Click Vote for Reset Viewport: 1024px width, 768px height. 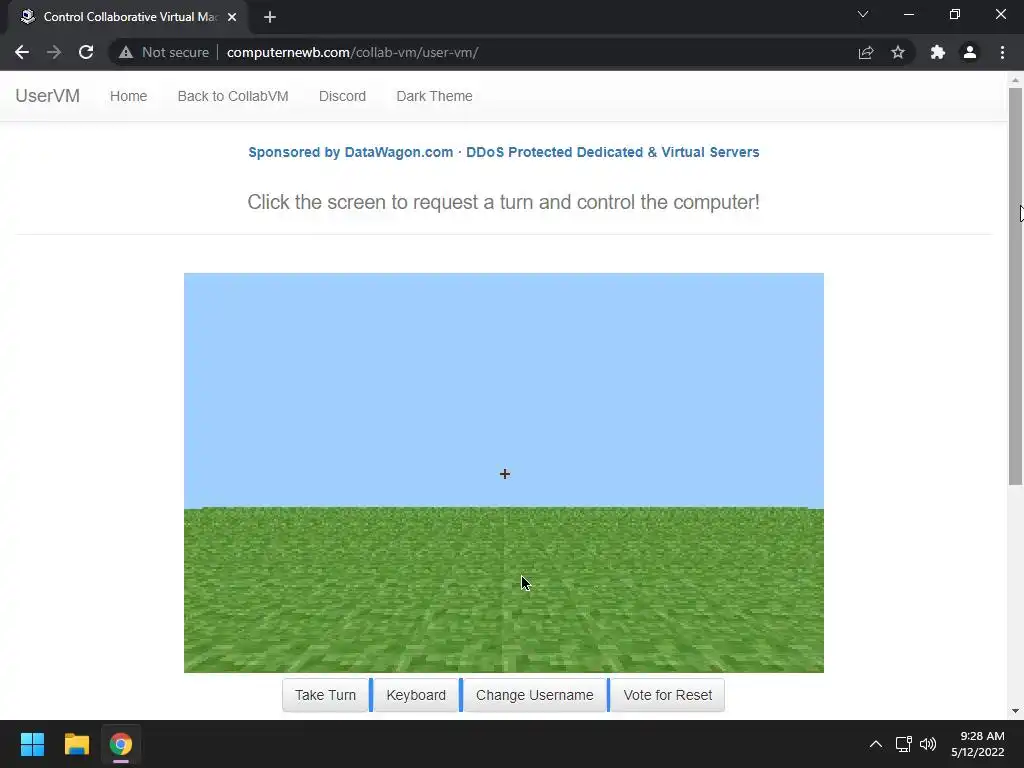coord(667,695)
